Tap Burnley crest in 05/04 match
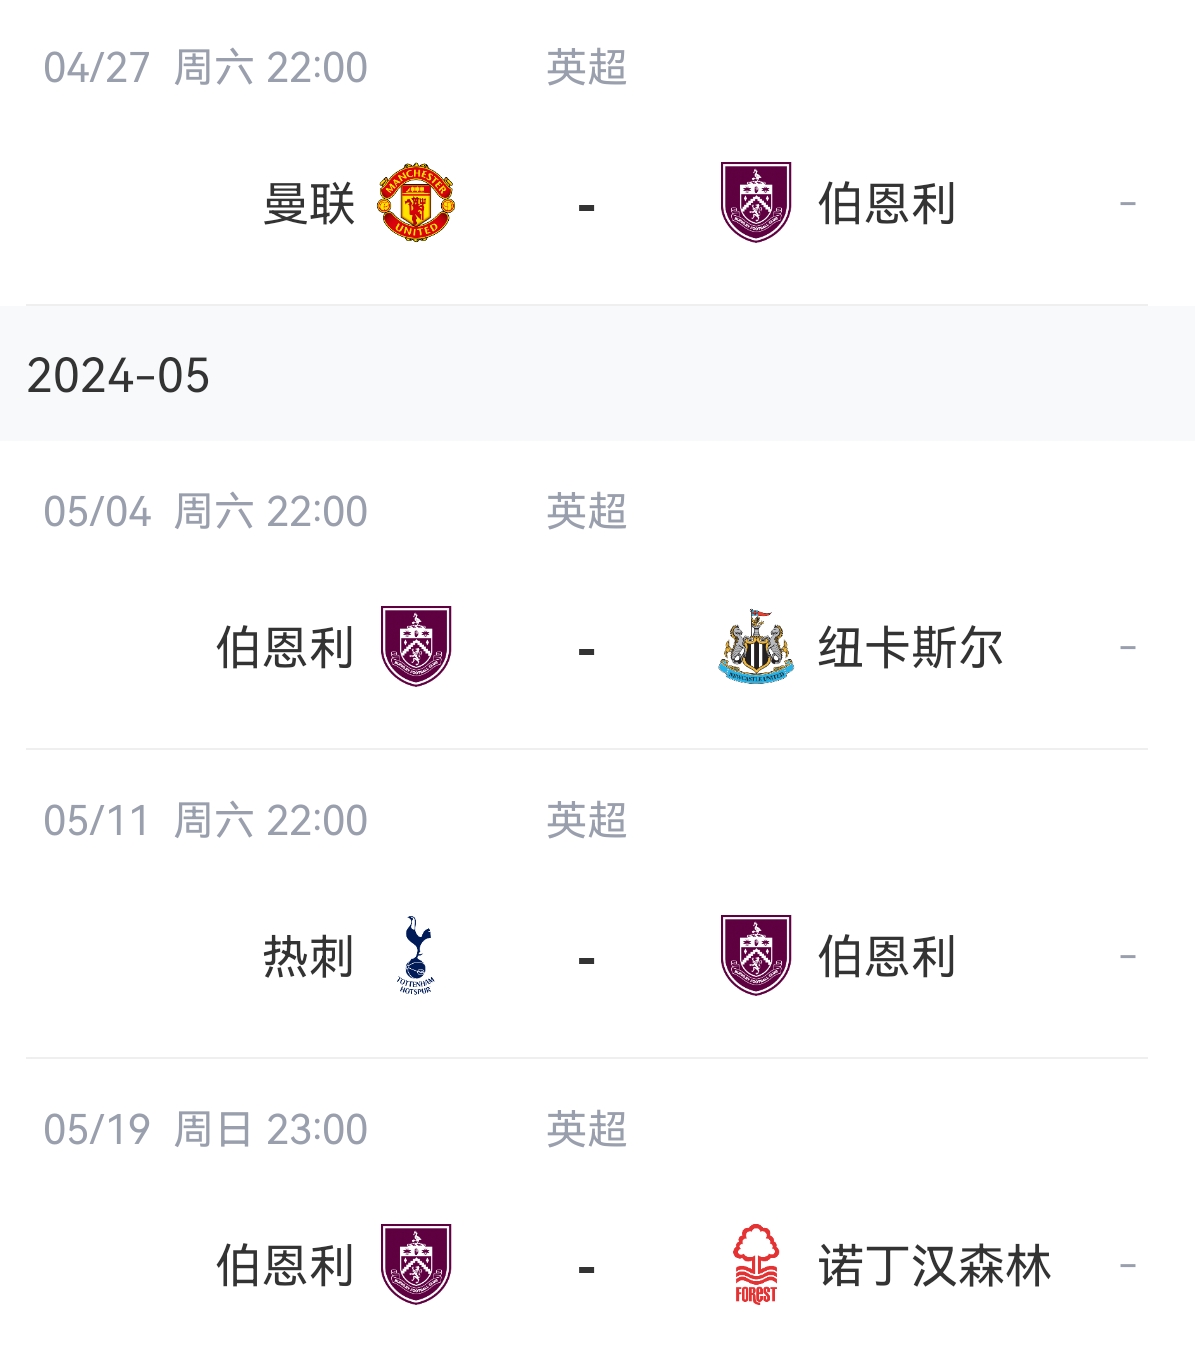 pyautogui.click(x=416, y=646)
